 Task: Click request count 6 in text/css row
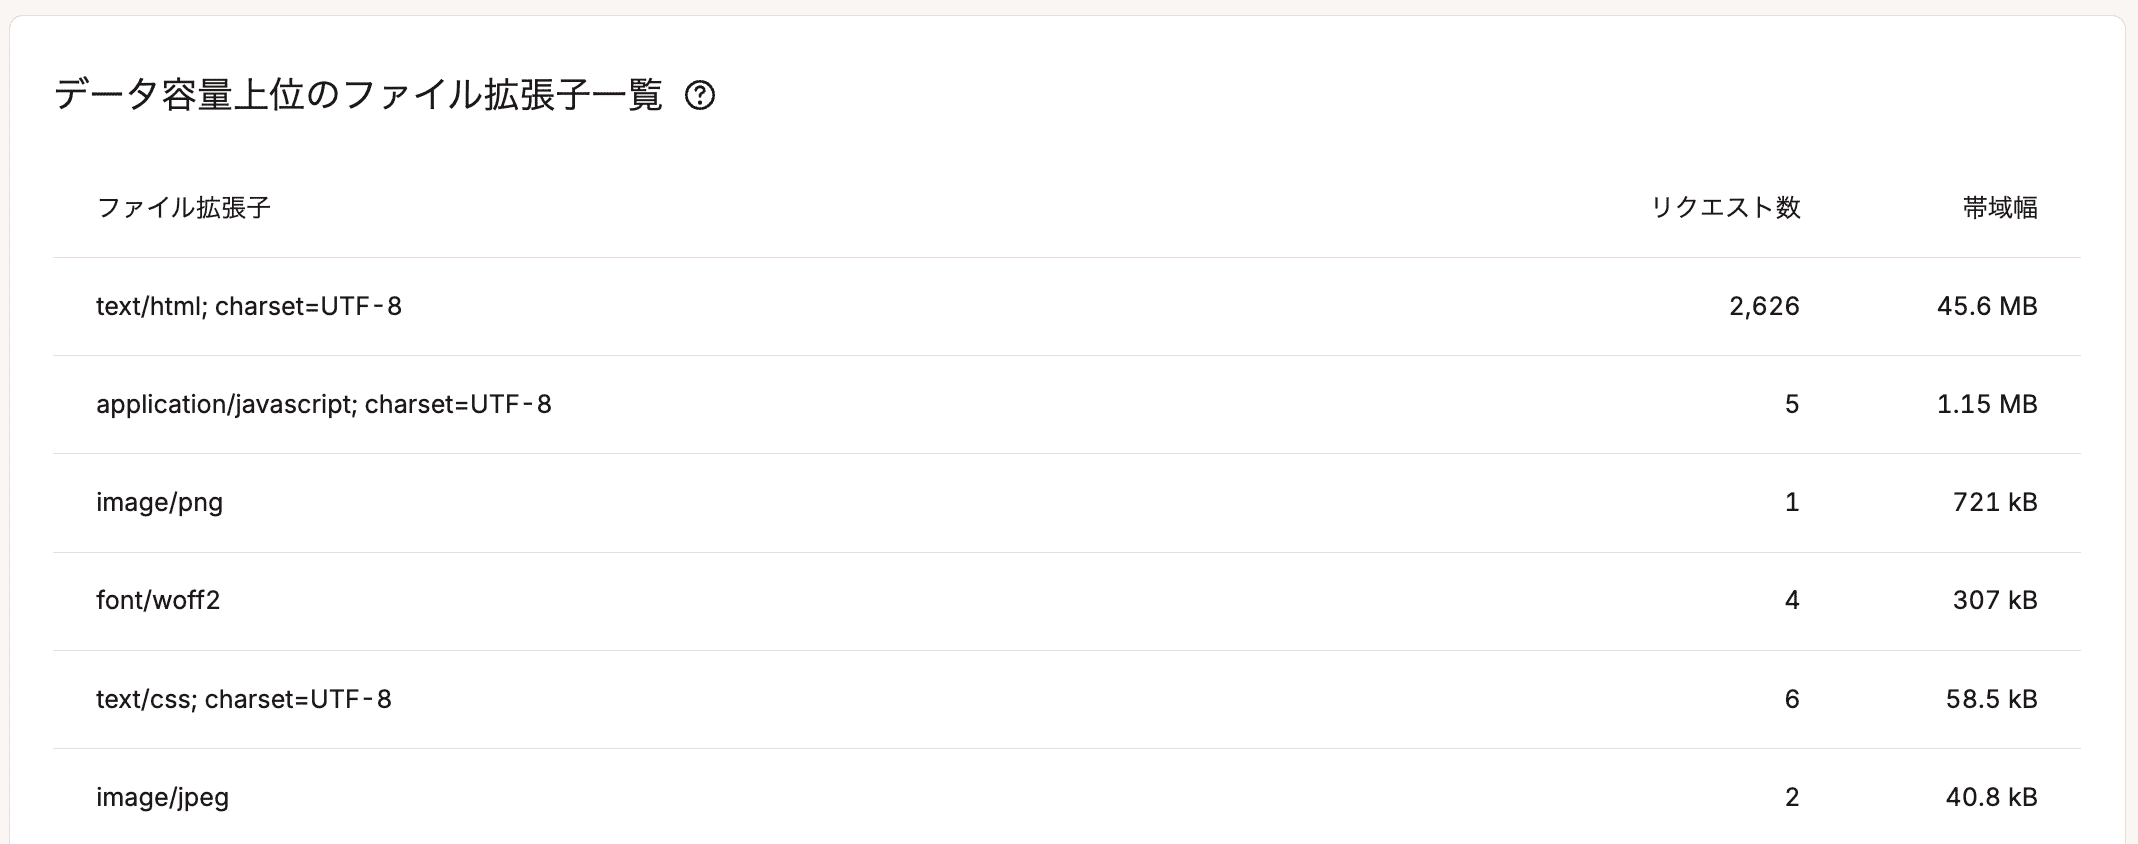1792,699
